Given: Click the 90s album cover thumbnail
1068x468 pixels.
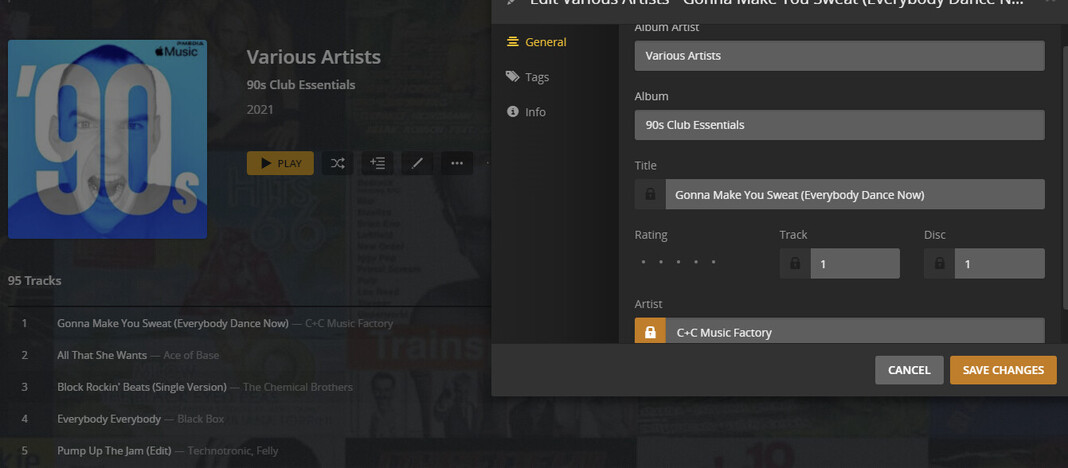Looking at the screenshot, I should click(108, 139).
